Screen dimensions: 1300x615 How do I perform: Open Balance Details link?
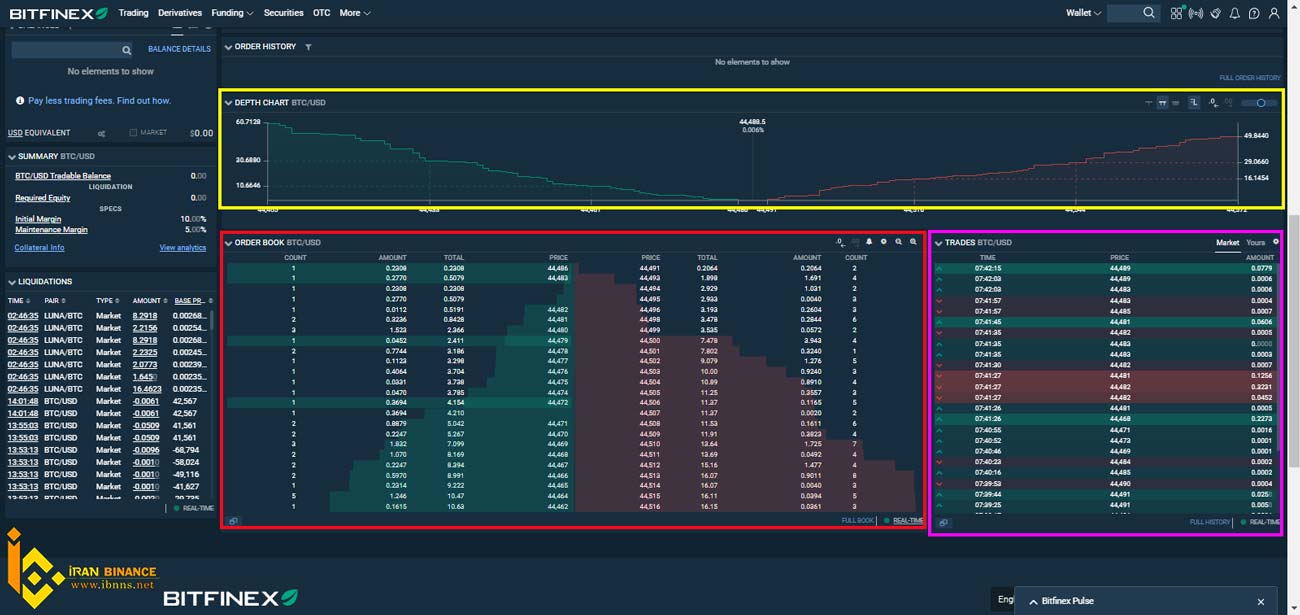179,49
